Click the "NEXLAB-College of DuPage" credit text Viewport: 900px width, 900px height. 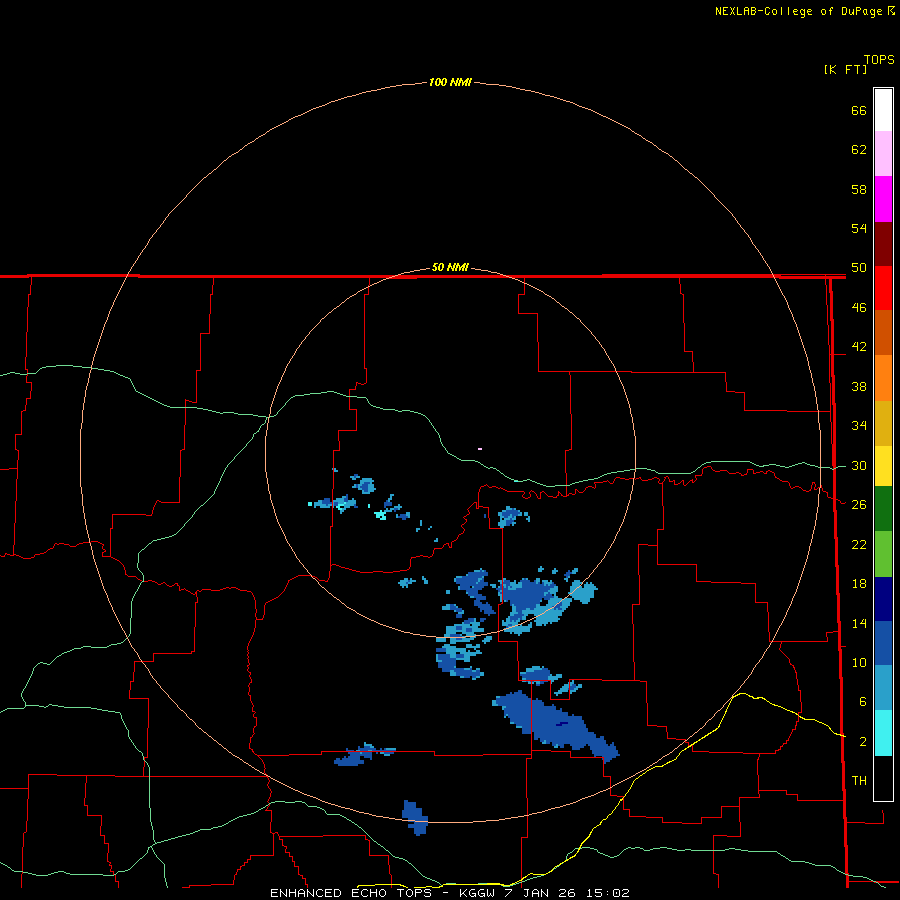(x=800, y=11)
